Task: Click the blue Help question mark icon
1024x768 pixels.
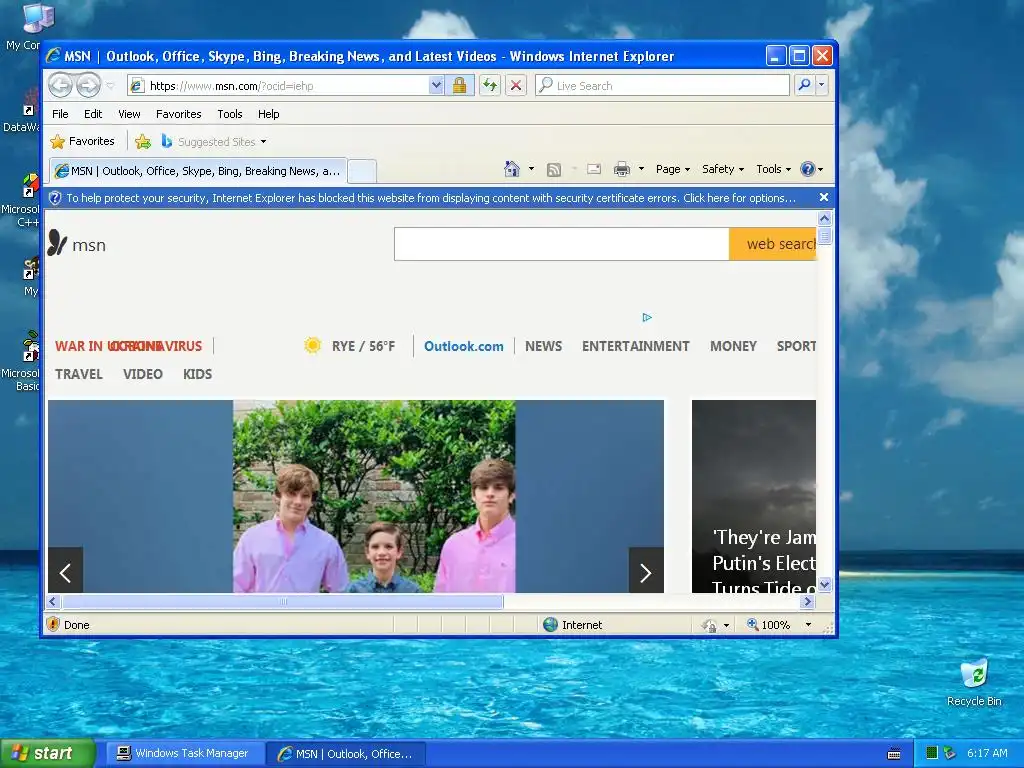Action: (808, 169)
